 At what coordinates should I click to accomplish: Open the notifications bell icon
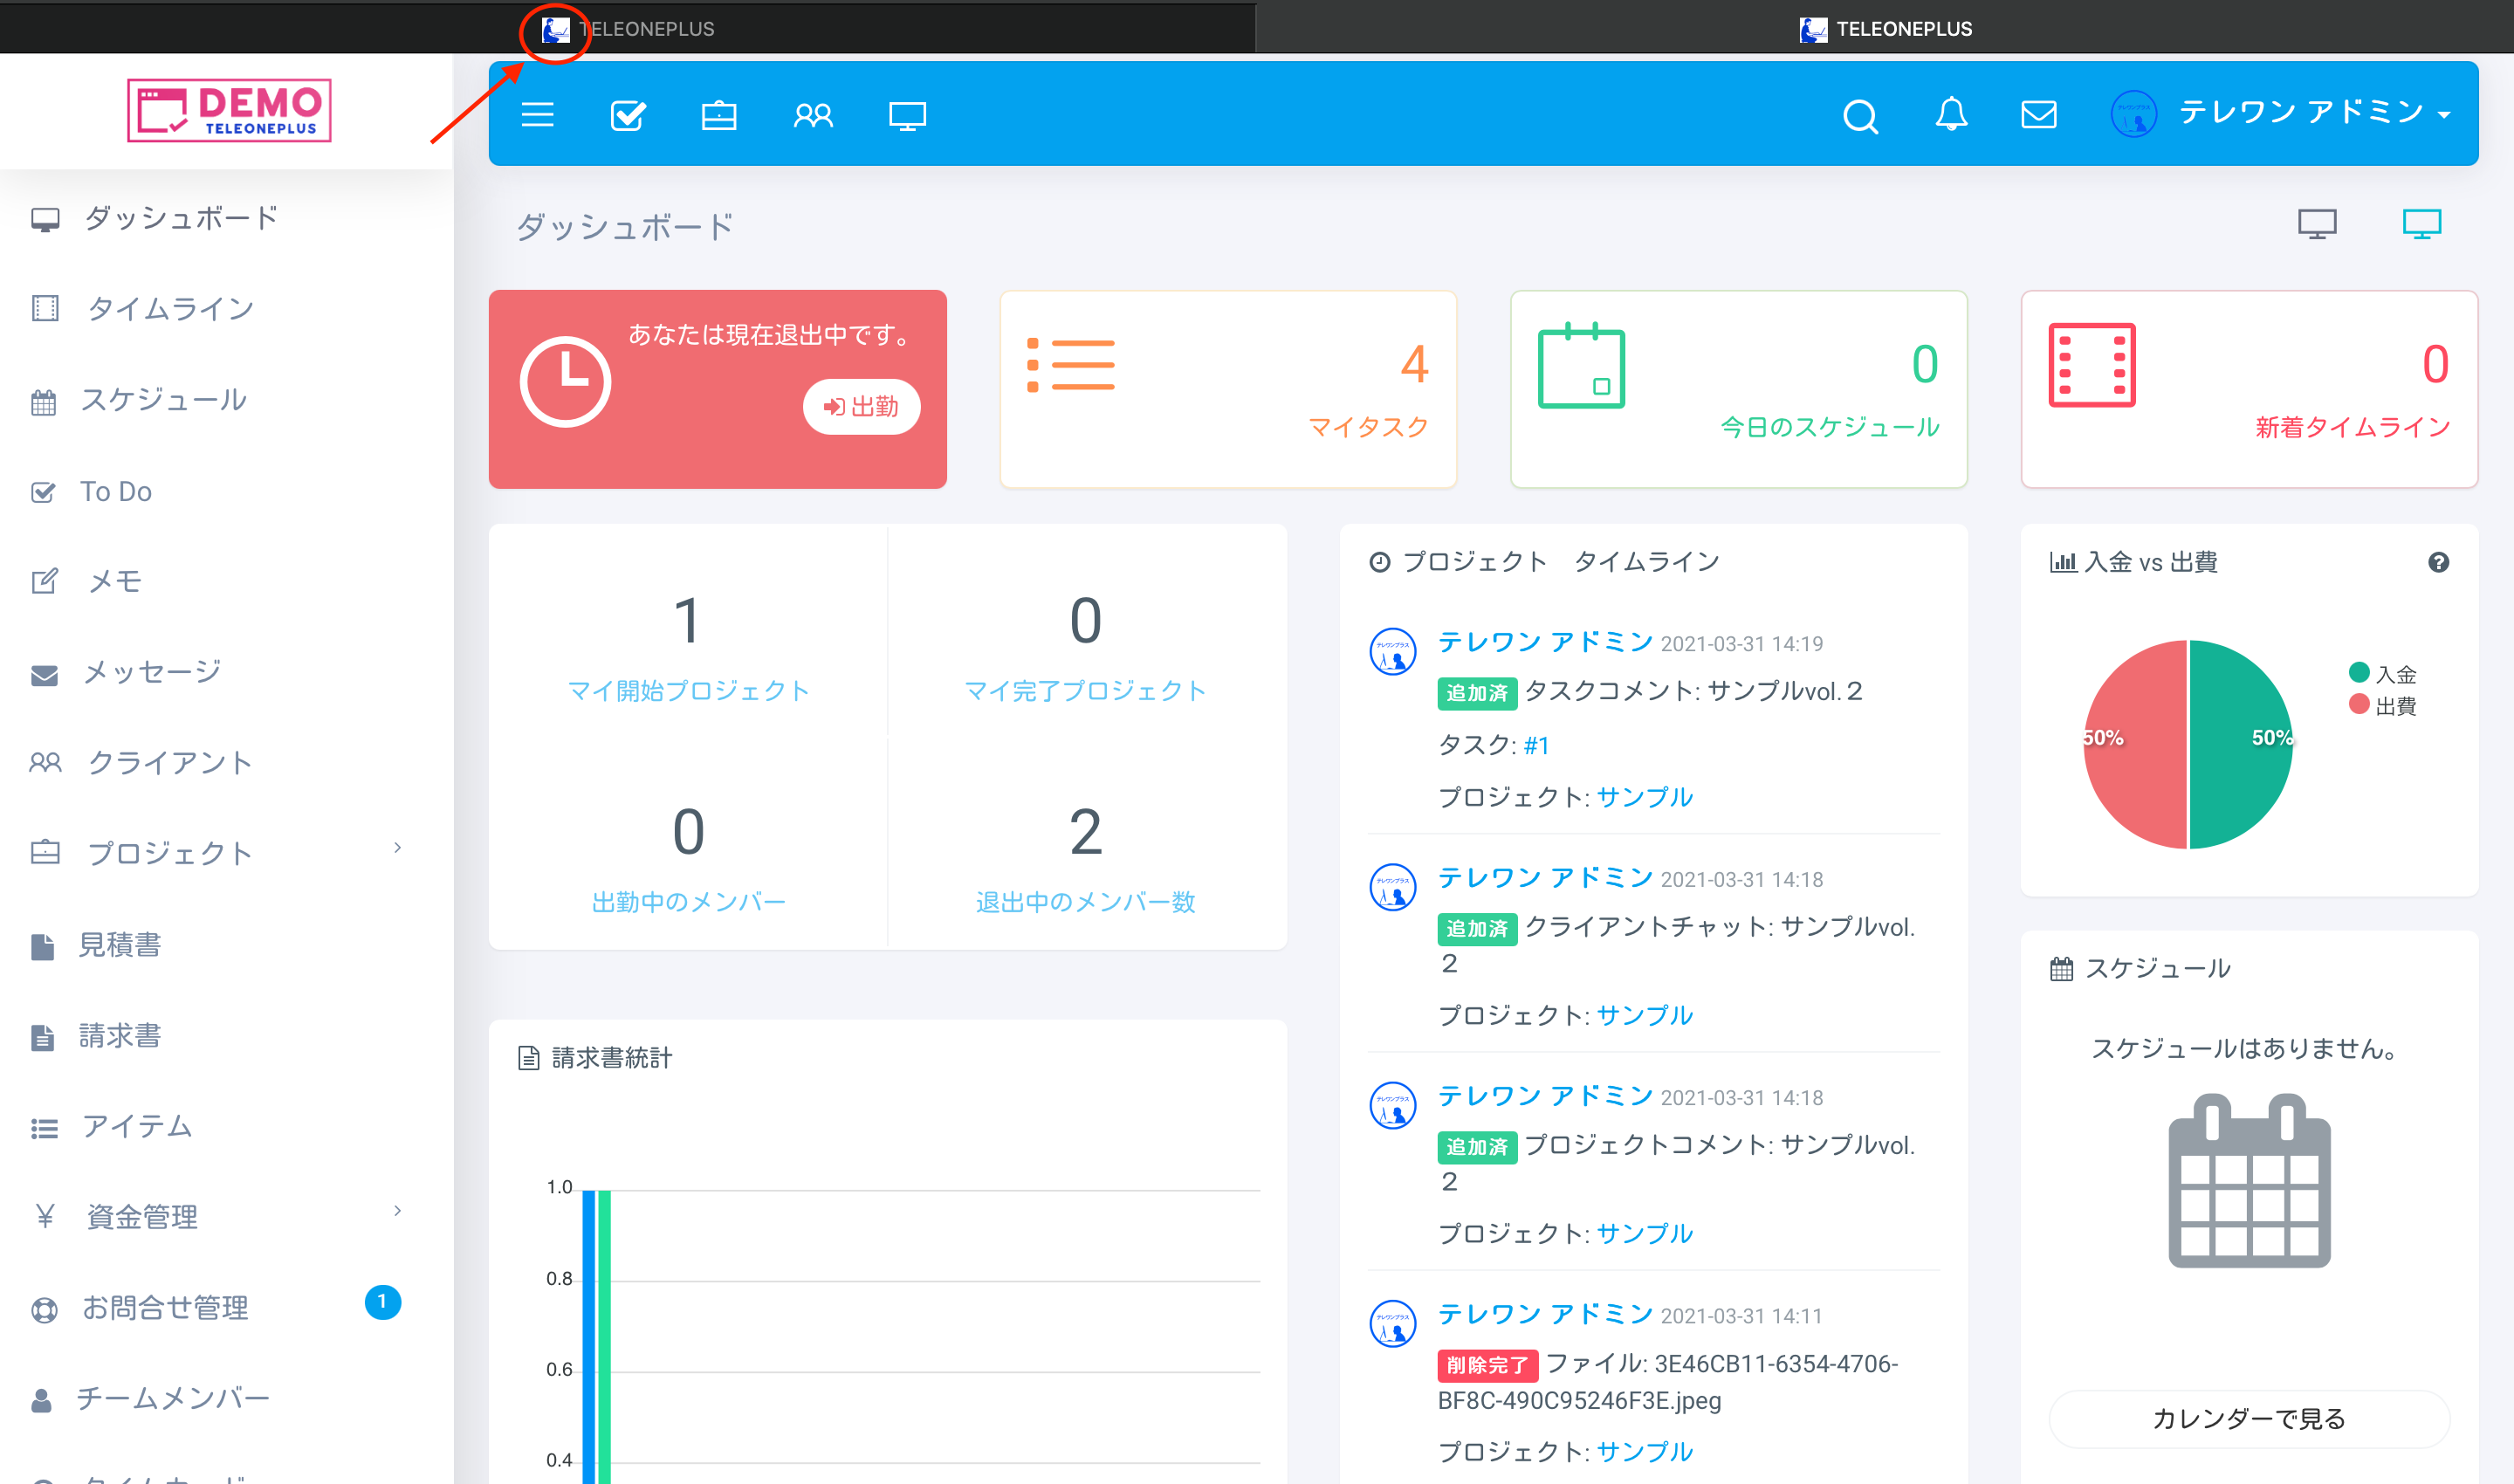pos(1951,114)
